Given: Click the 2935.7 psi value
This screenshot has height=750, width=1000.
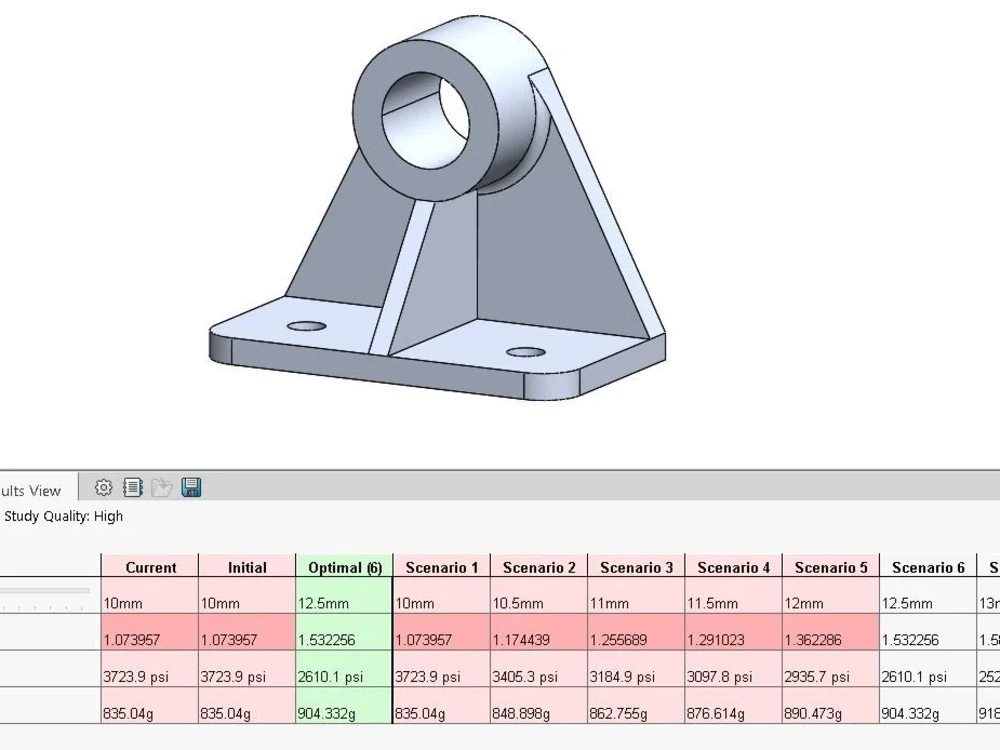Looking at the screenshot, I should coord(830,669).
